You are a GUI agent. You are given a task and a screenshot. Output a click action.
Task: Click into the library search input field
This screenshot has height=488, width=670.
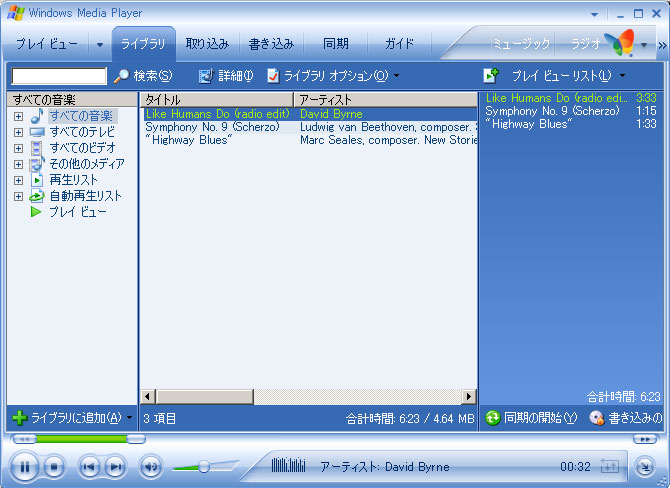59,76
